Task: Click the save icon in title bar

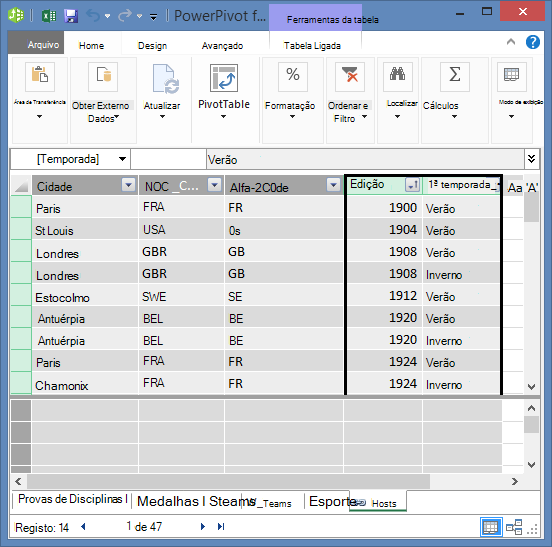Action: (x=71, y=16)
